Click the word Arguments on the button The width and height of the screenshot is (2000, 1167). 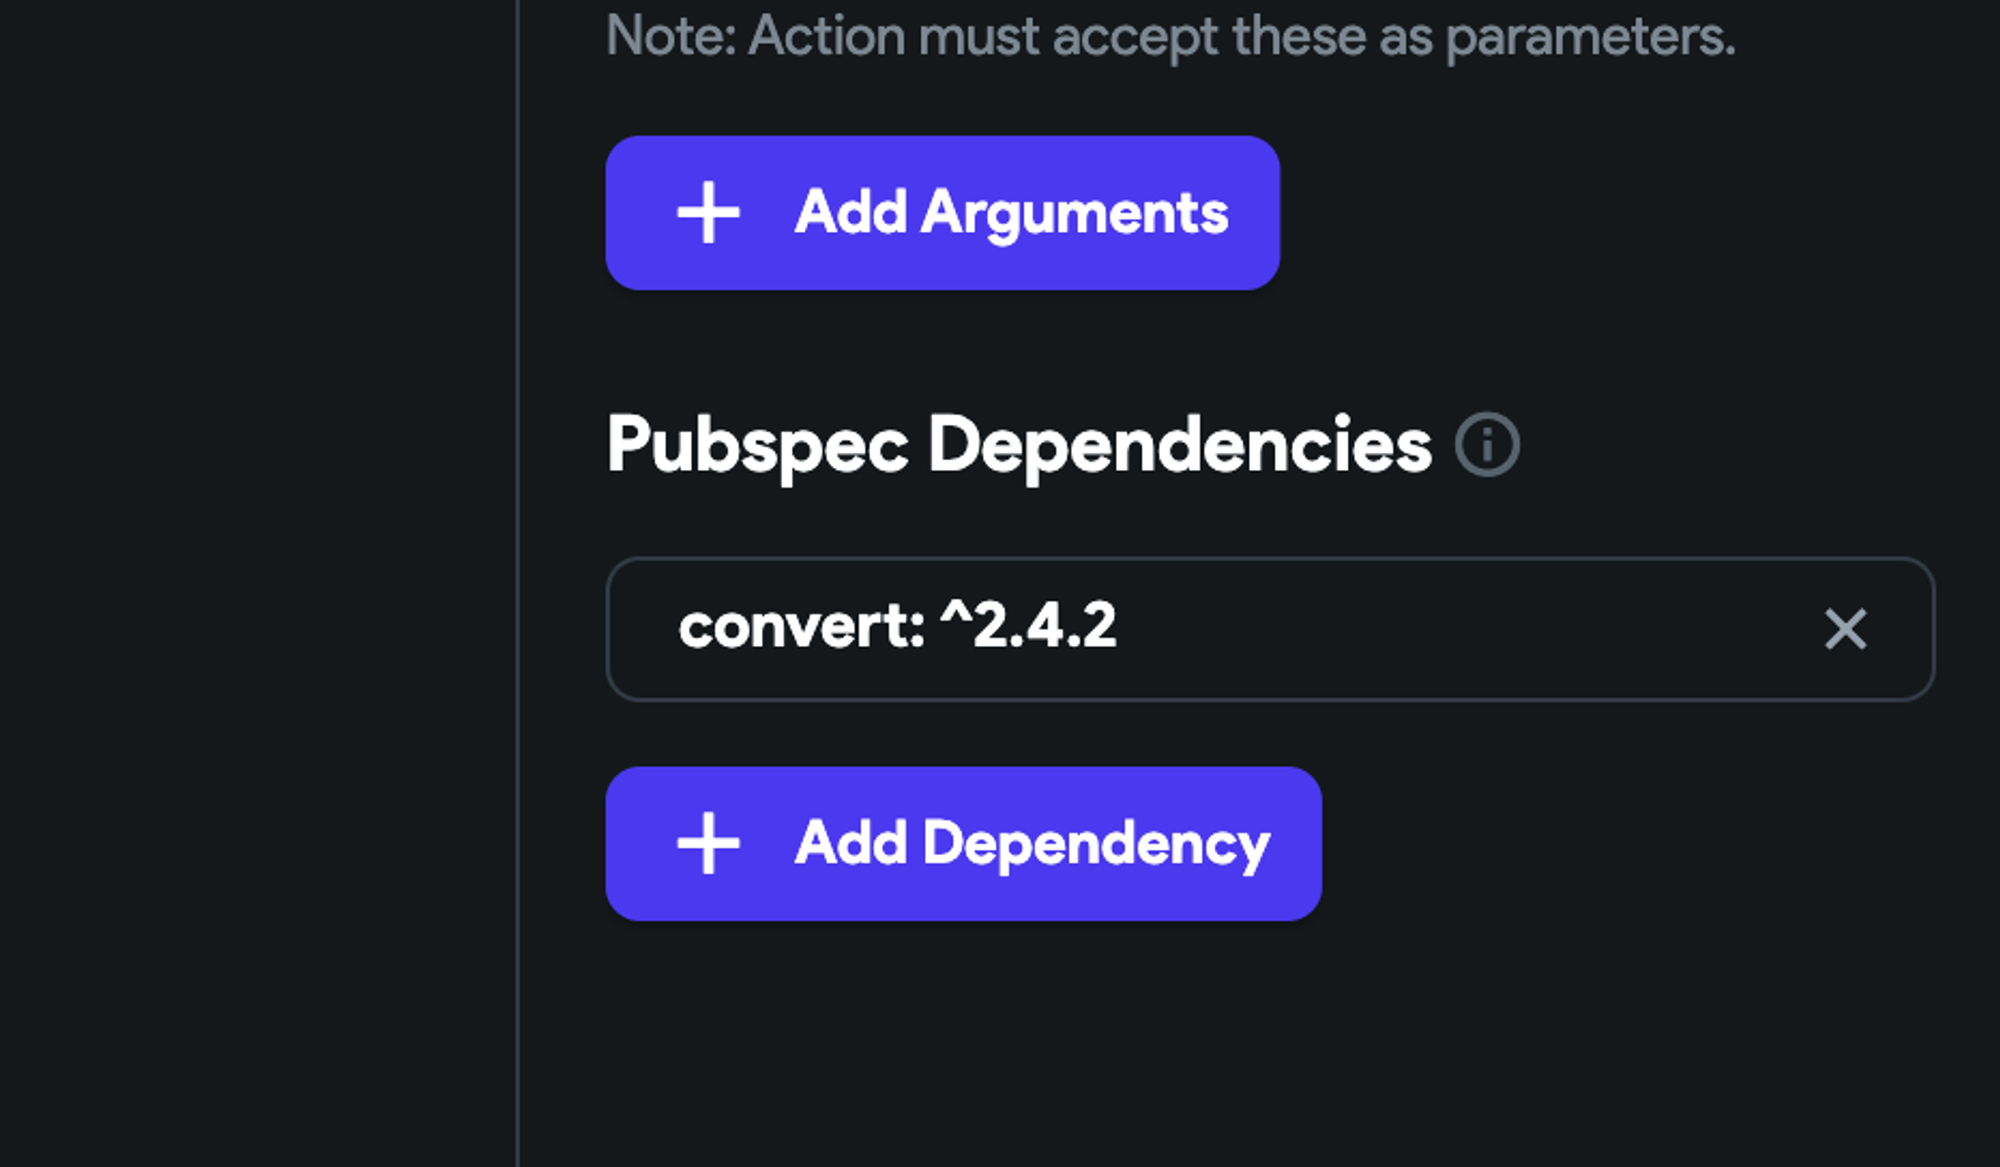tap(1074, 214)
